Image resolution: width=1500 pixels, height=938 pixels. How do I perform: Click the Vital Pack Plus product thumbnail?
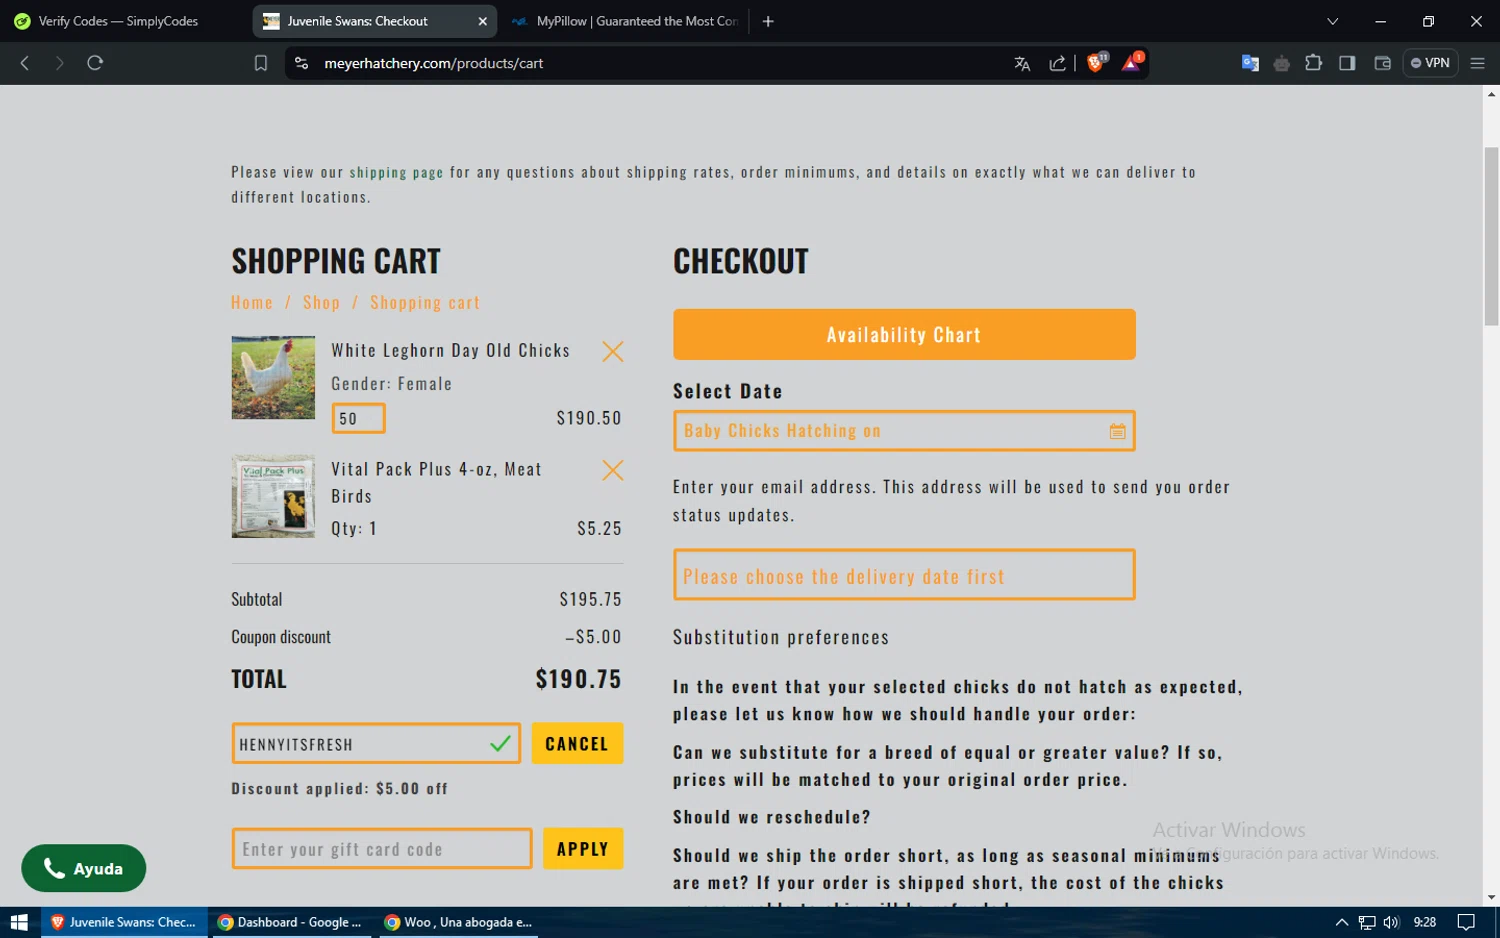point(273,497)
